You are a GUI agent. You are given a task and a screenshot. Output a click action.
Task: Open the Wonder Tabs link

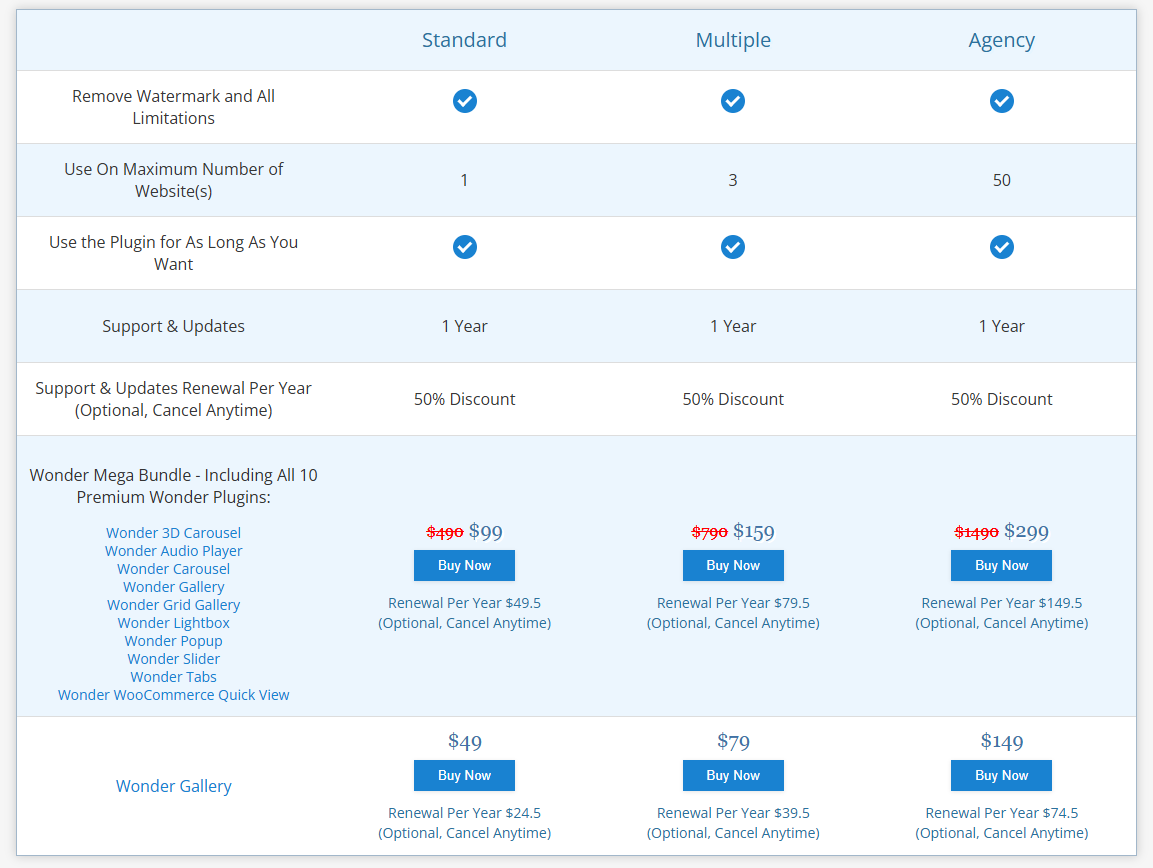click(x=174, y=677)
